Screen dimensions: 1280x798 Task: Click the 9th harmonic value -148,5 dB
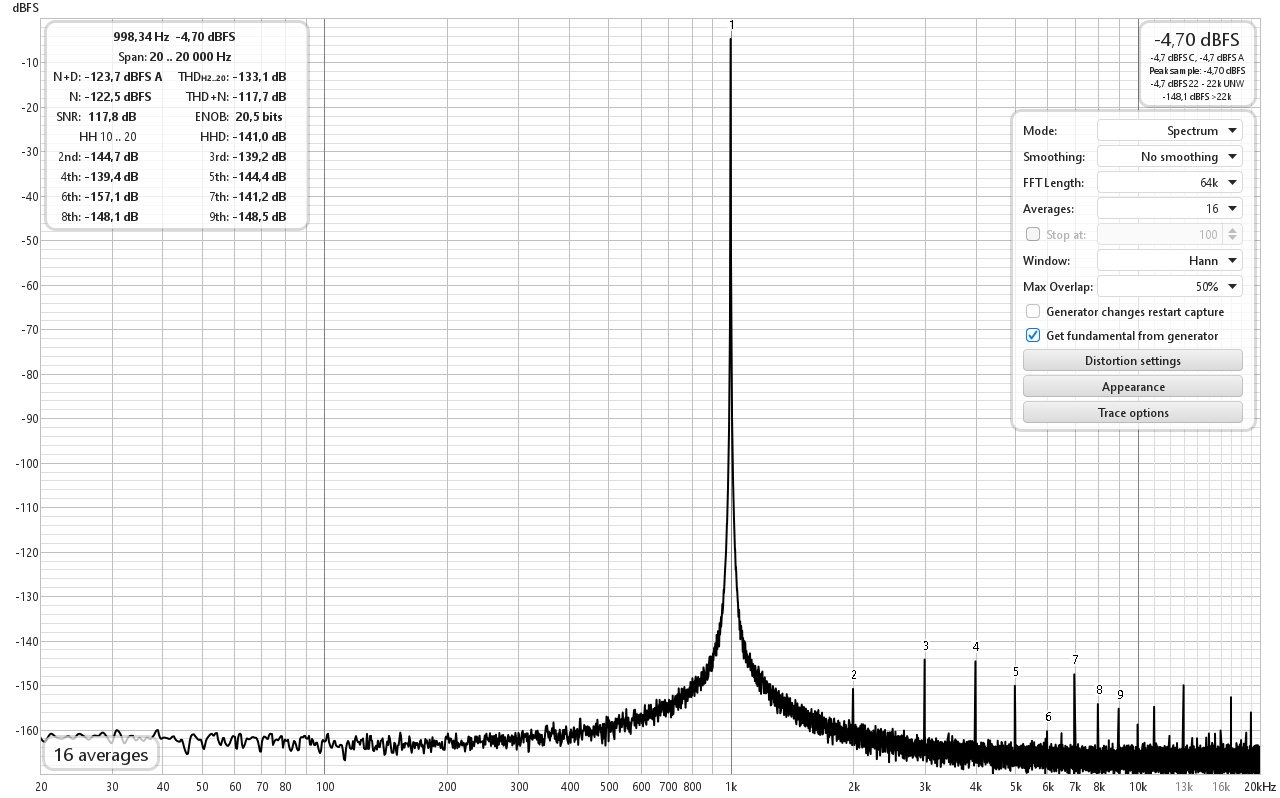pos(260,217)
